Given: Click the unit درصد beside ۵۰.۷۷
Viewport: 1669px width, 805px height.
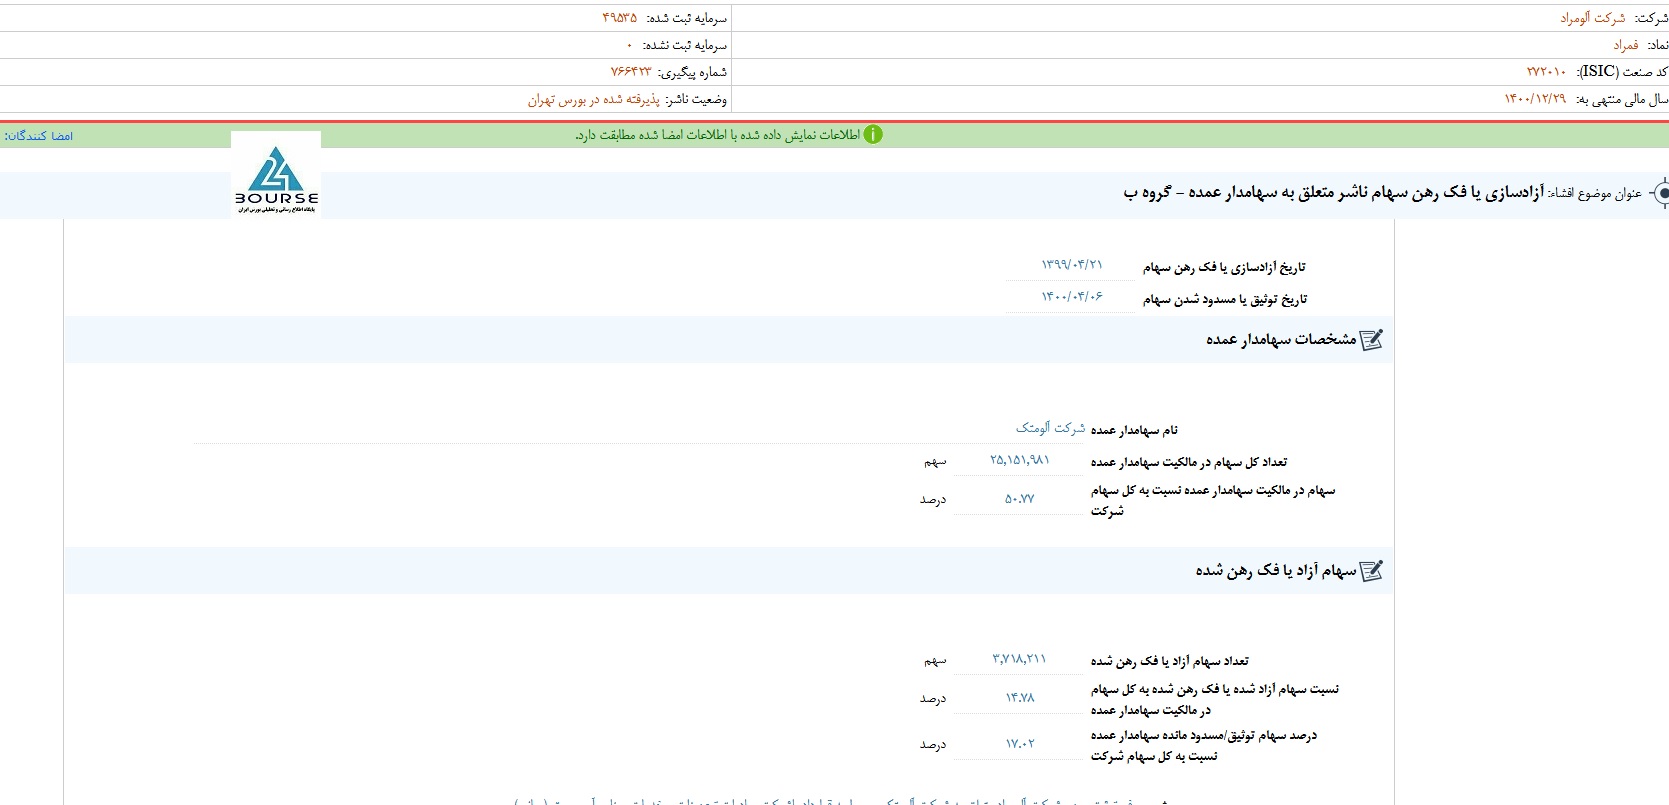Looking at the screenshot, I should 933,499.
